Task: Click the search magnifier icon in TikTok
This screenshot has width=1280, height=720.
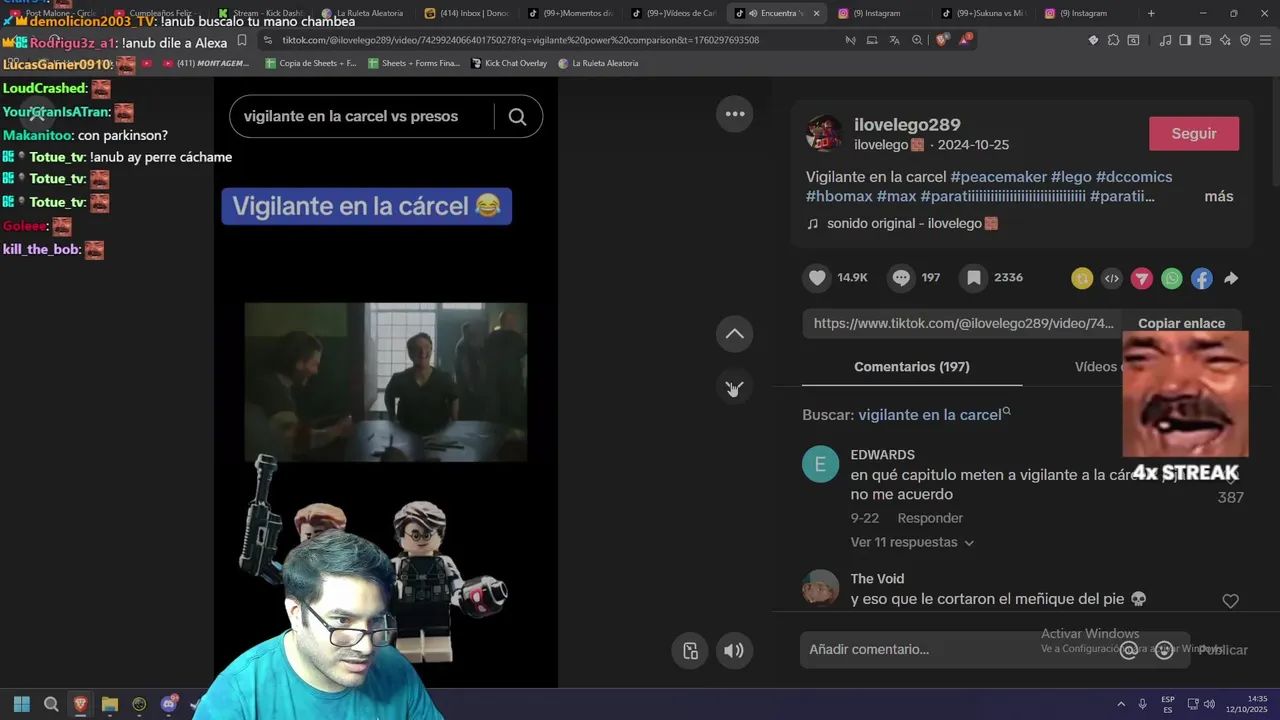Action: 517,117
